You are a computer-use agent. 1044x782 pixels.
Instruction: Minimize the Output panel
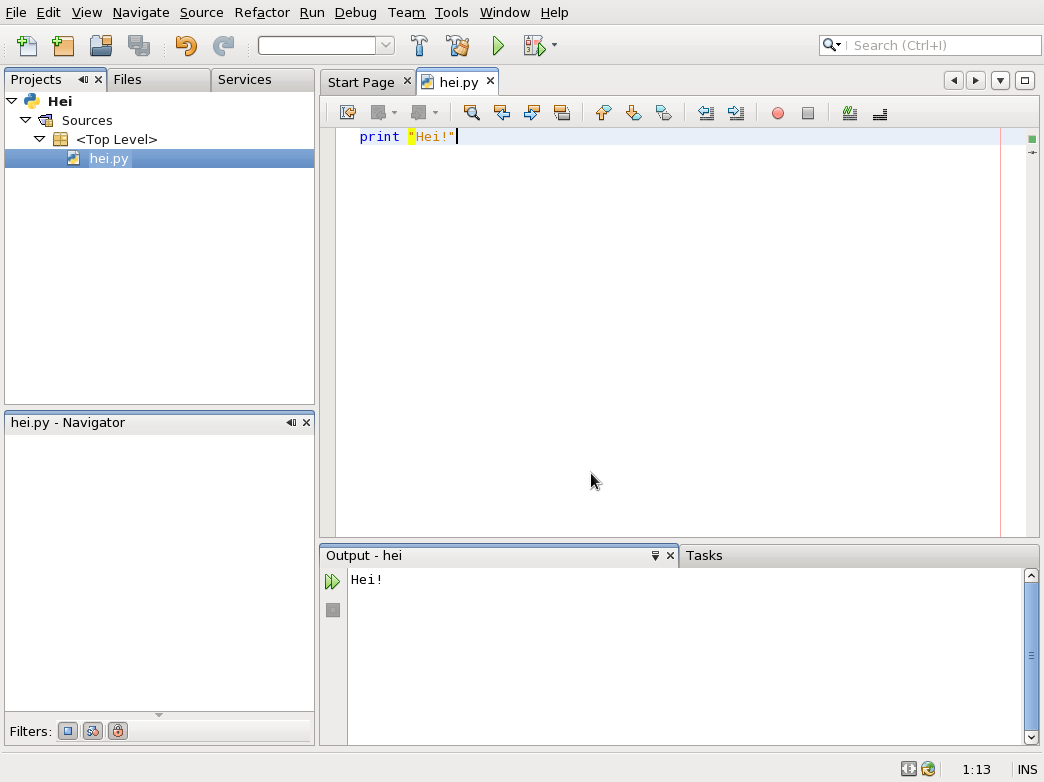[655, 556]
